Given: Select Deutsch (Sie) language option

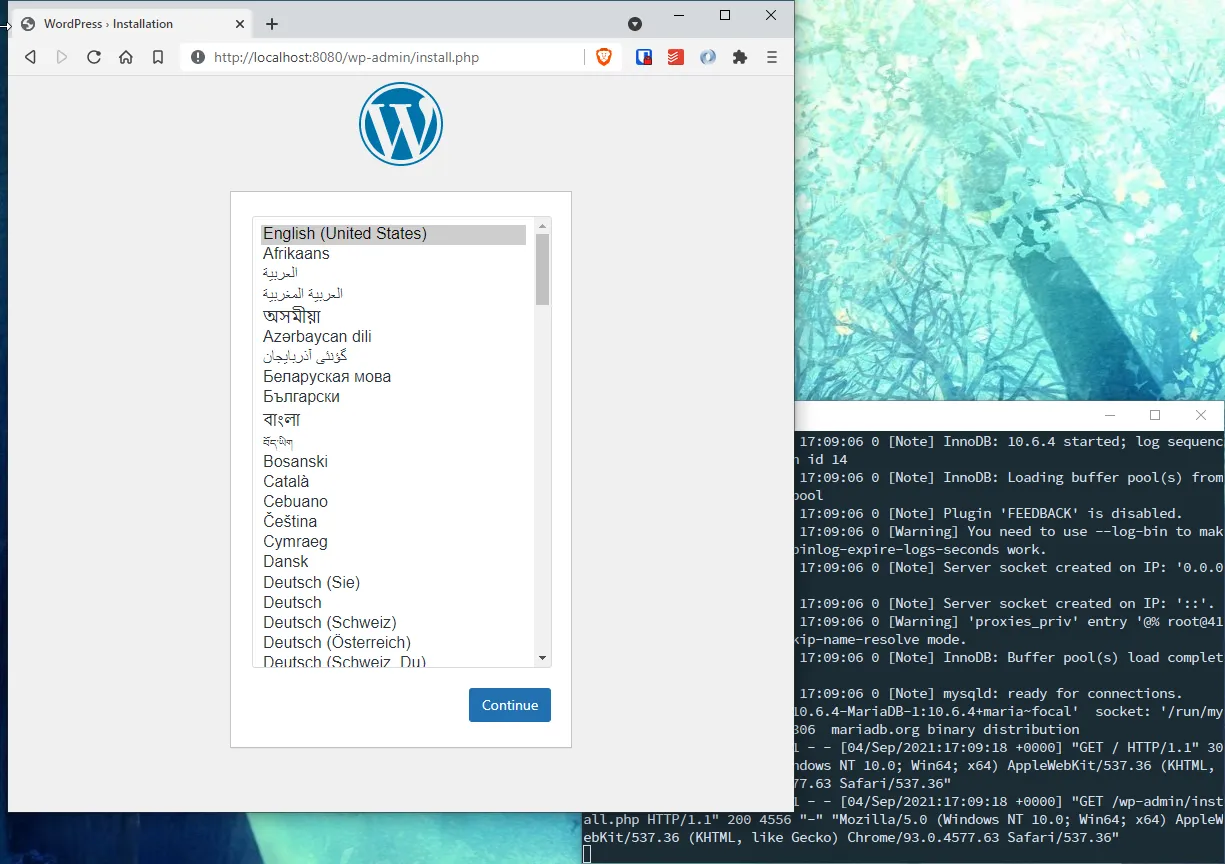Looking at the screenshot, I should (x=393, y=583).
